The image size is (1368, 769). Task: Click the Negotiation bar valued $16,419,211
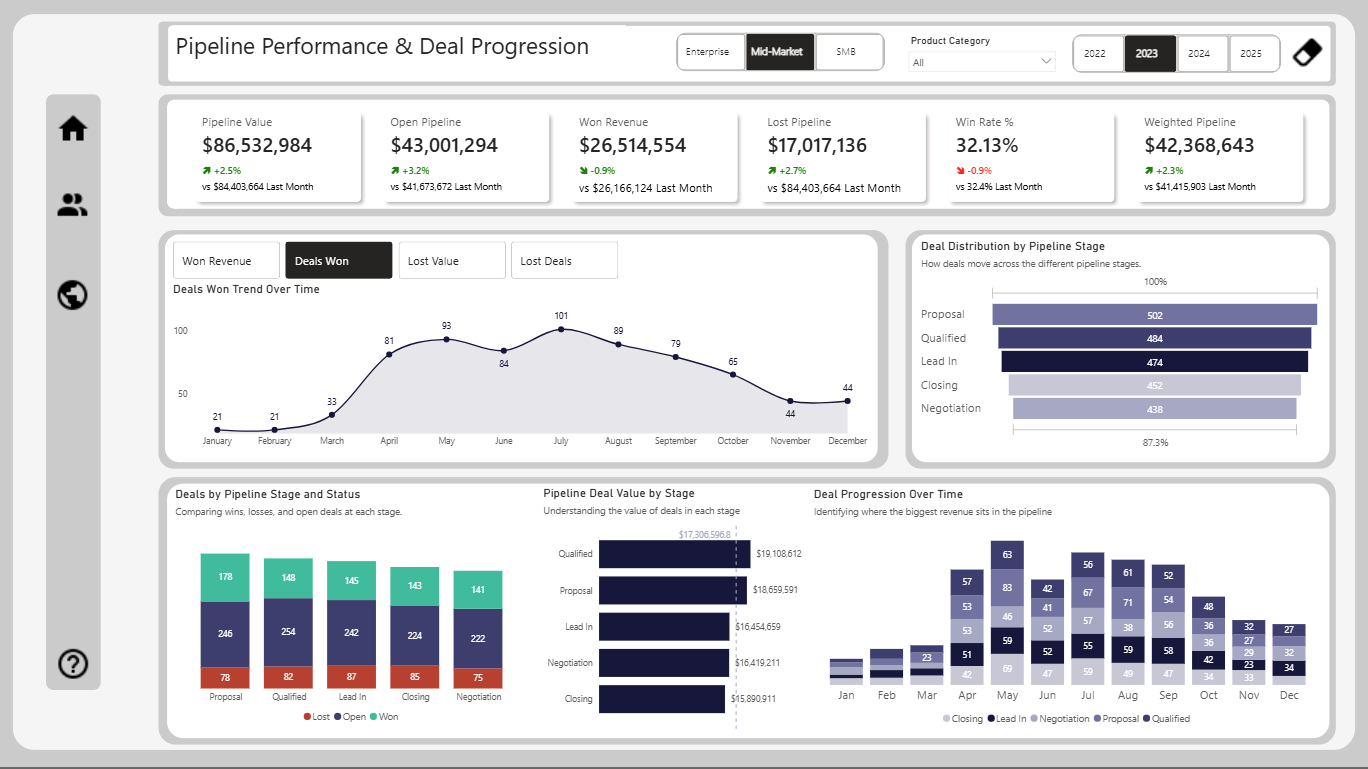click(664, 663)
